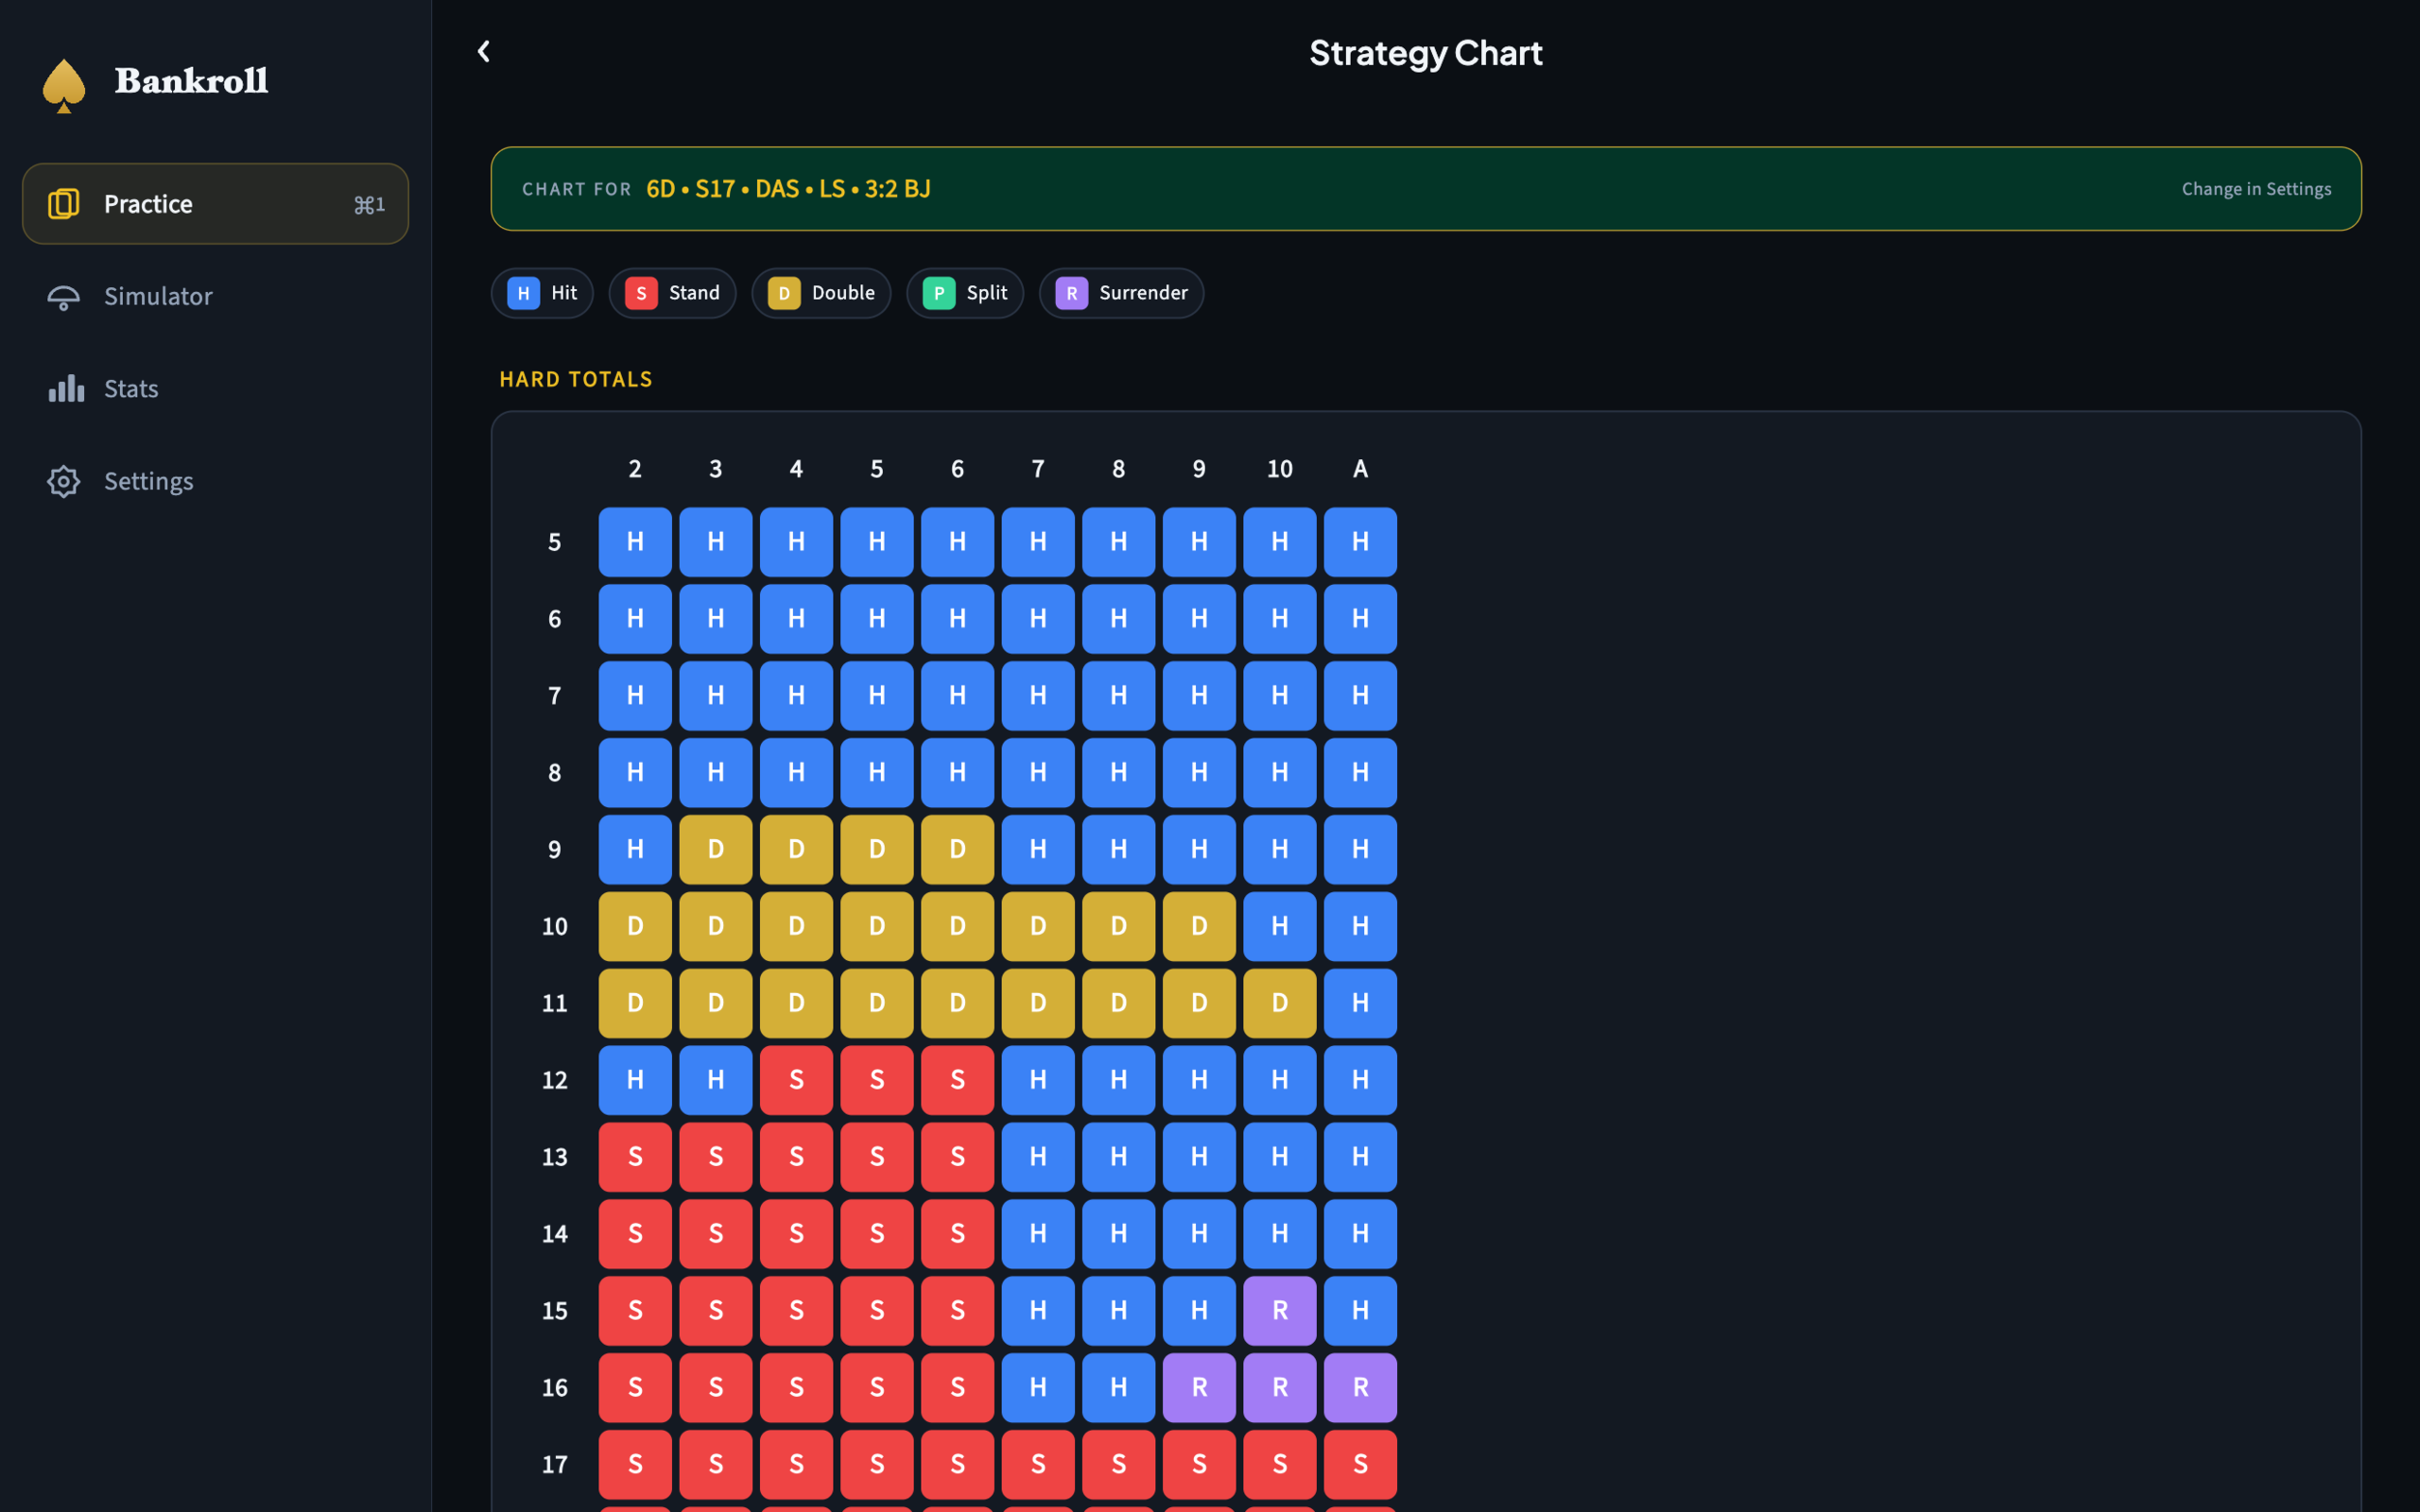Go back using the left chevron arrow
The height and width of the screenshot is (1512, 2420).
[x=484, y=51]
